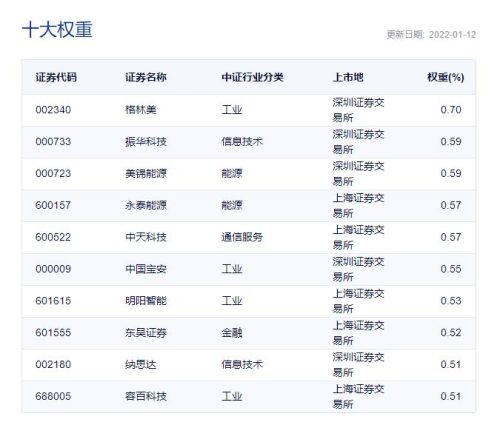
Task: Click the 信息技术 industry for 纳思达
Action: point(242,364)
